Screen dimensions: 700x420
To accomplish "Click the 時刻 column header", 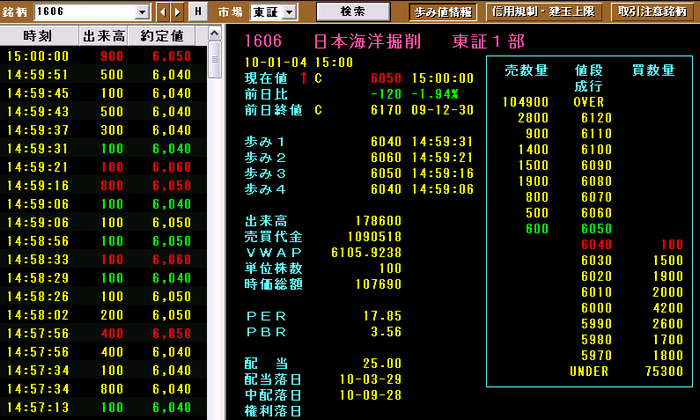I will pos(38,36).
